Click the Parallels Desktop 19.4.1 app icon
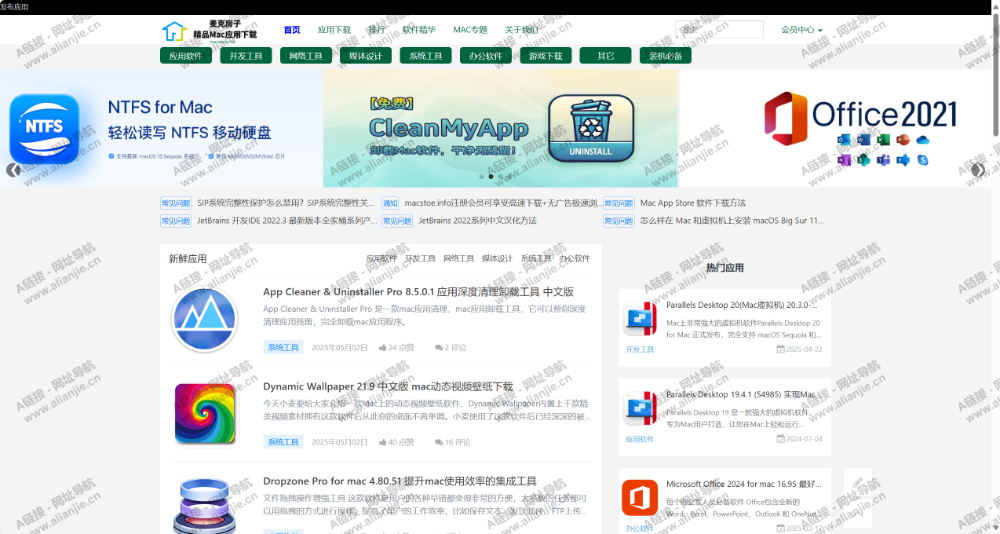 point(640,408)
